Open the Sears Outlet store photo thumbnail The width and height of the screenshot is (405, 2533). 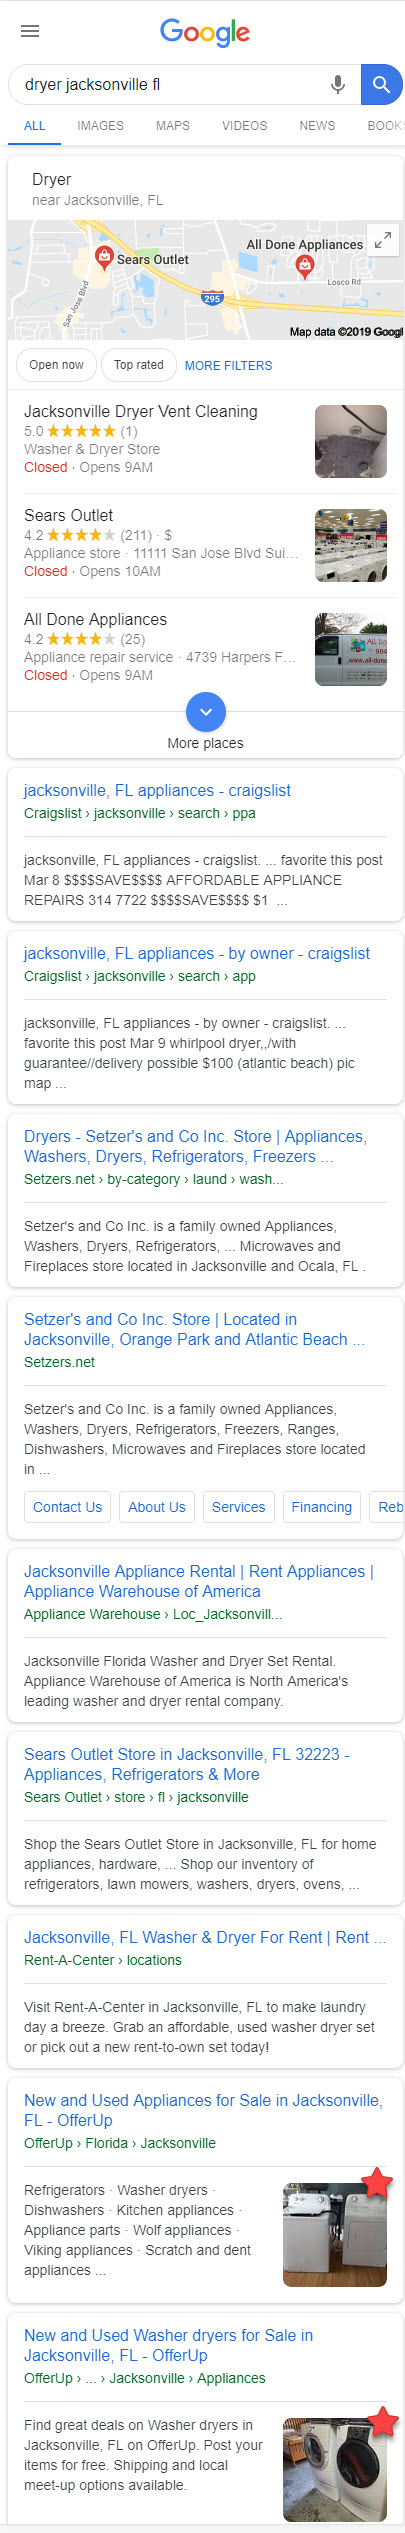click(x=351, y=545)
